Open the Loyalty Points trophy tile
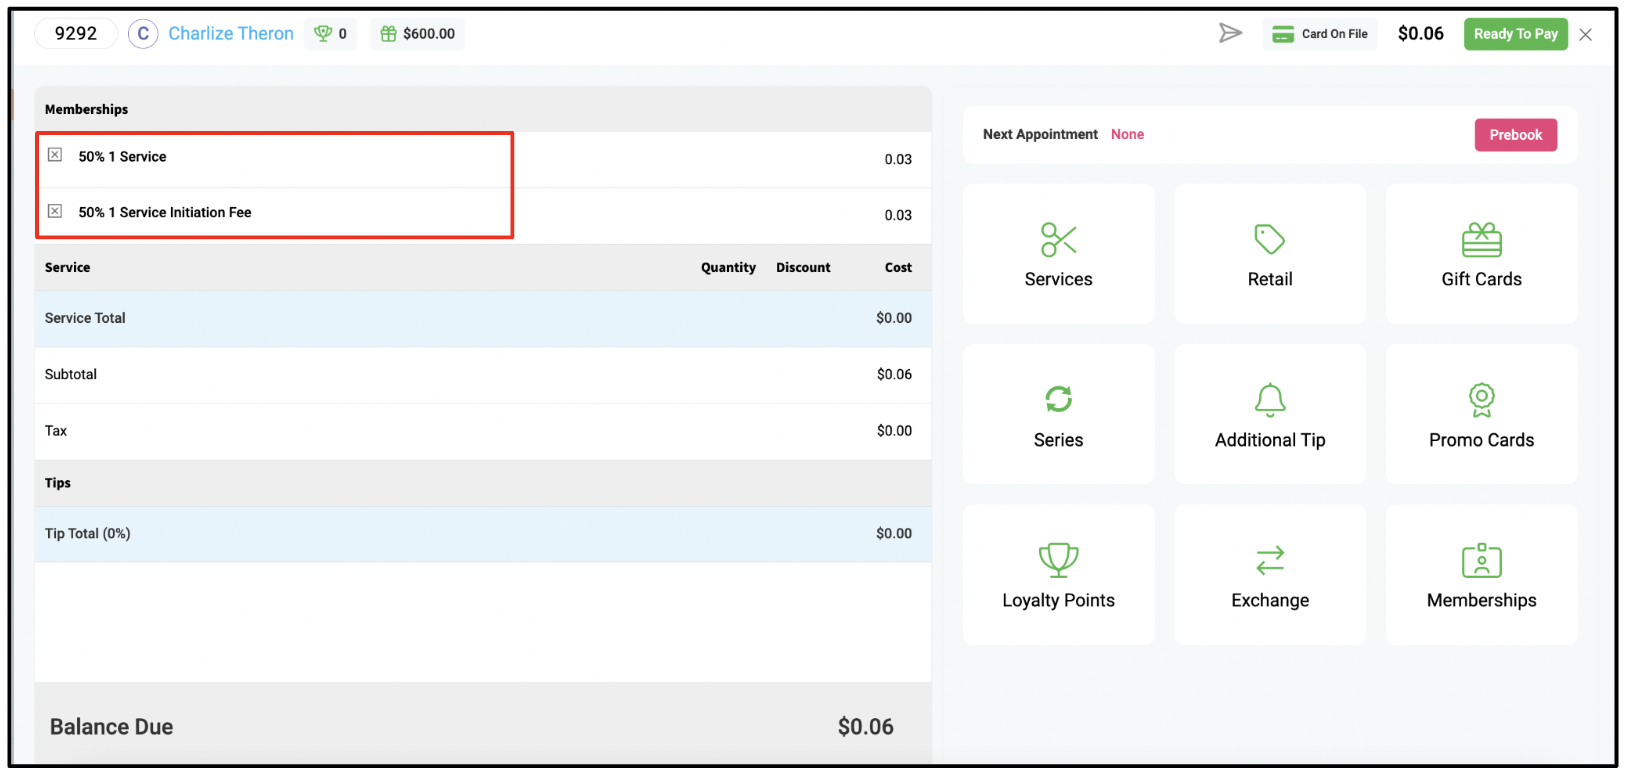 tap(1058, 575)
